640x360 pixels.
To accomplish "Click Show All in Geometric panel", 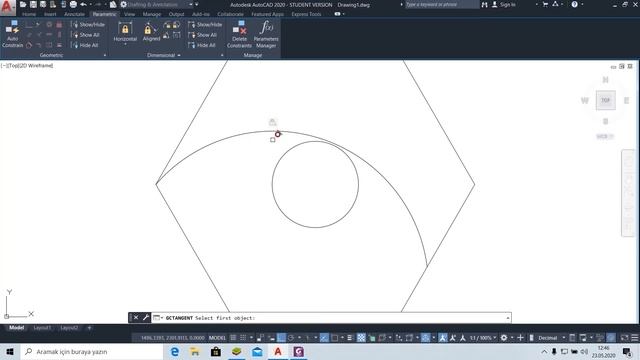I will coord(85,35).
